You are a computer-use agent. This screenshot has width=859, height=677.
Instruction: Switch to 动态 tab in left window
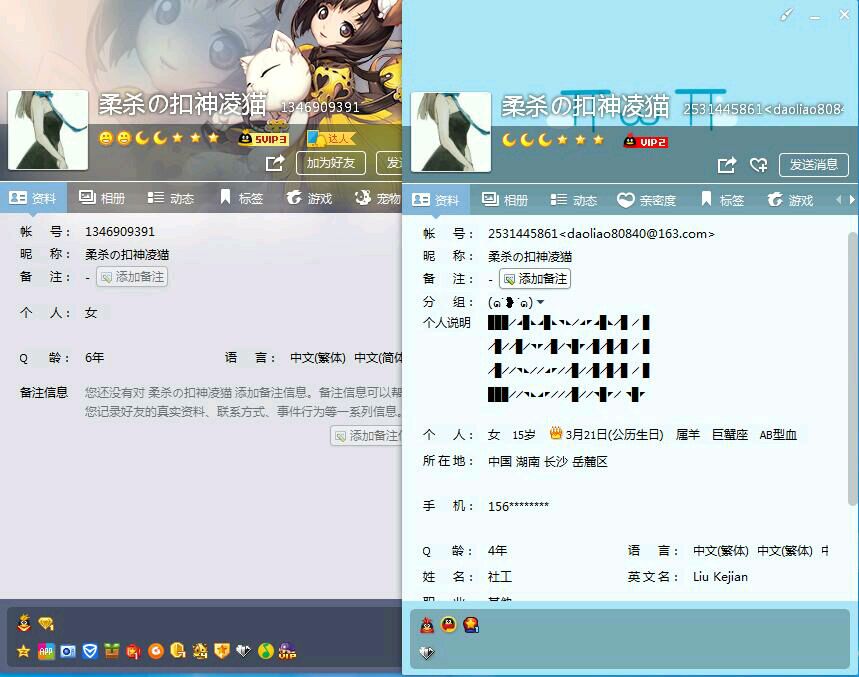tap(171, 198)
